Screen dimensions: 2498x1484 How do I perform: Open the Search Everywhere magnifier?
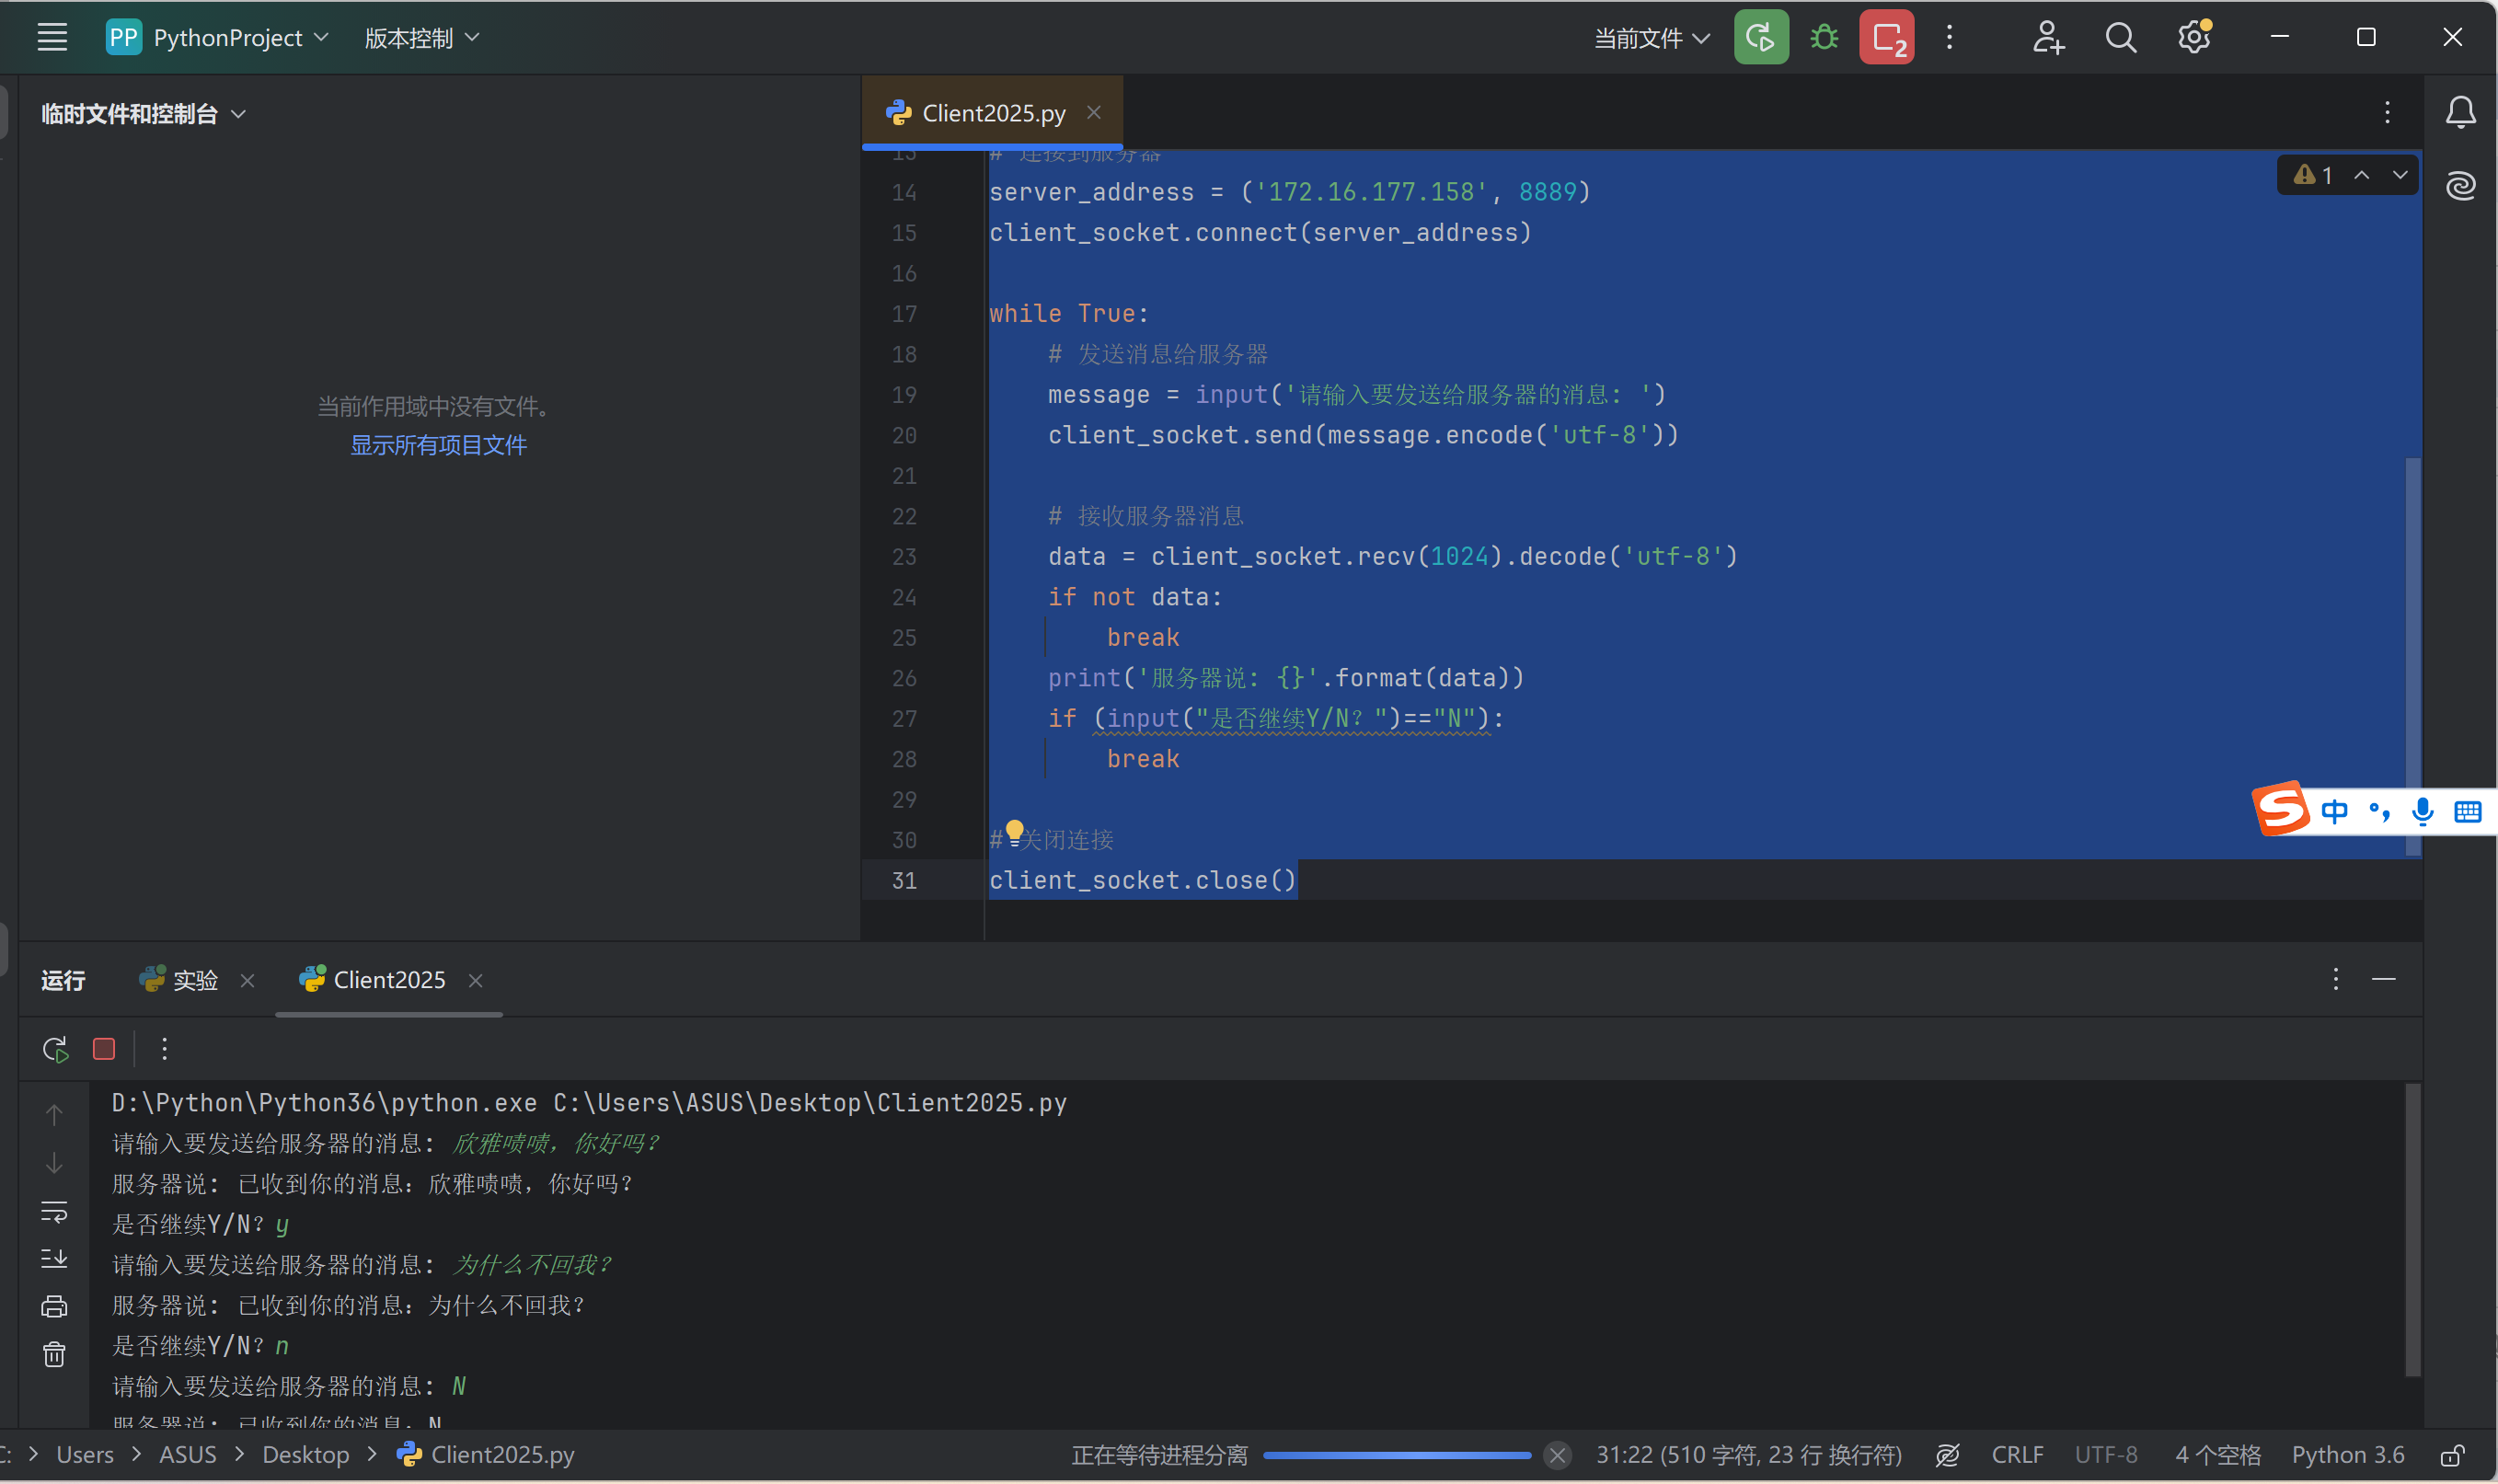(2120, 38)
